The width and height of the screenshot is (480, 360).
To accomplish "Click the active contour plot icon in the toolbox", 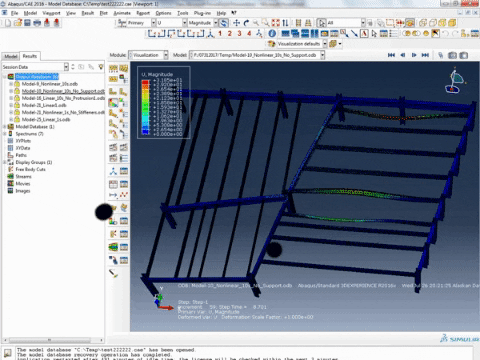I will (113, 103).
